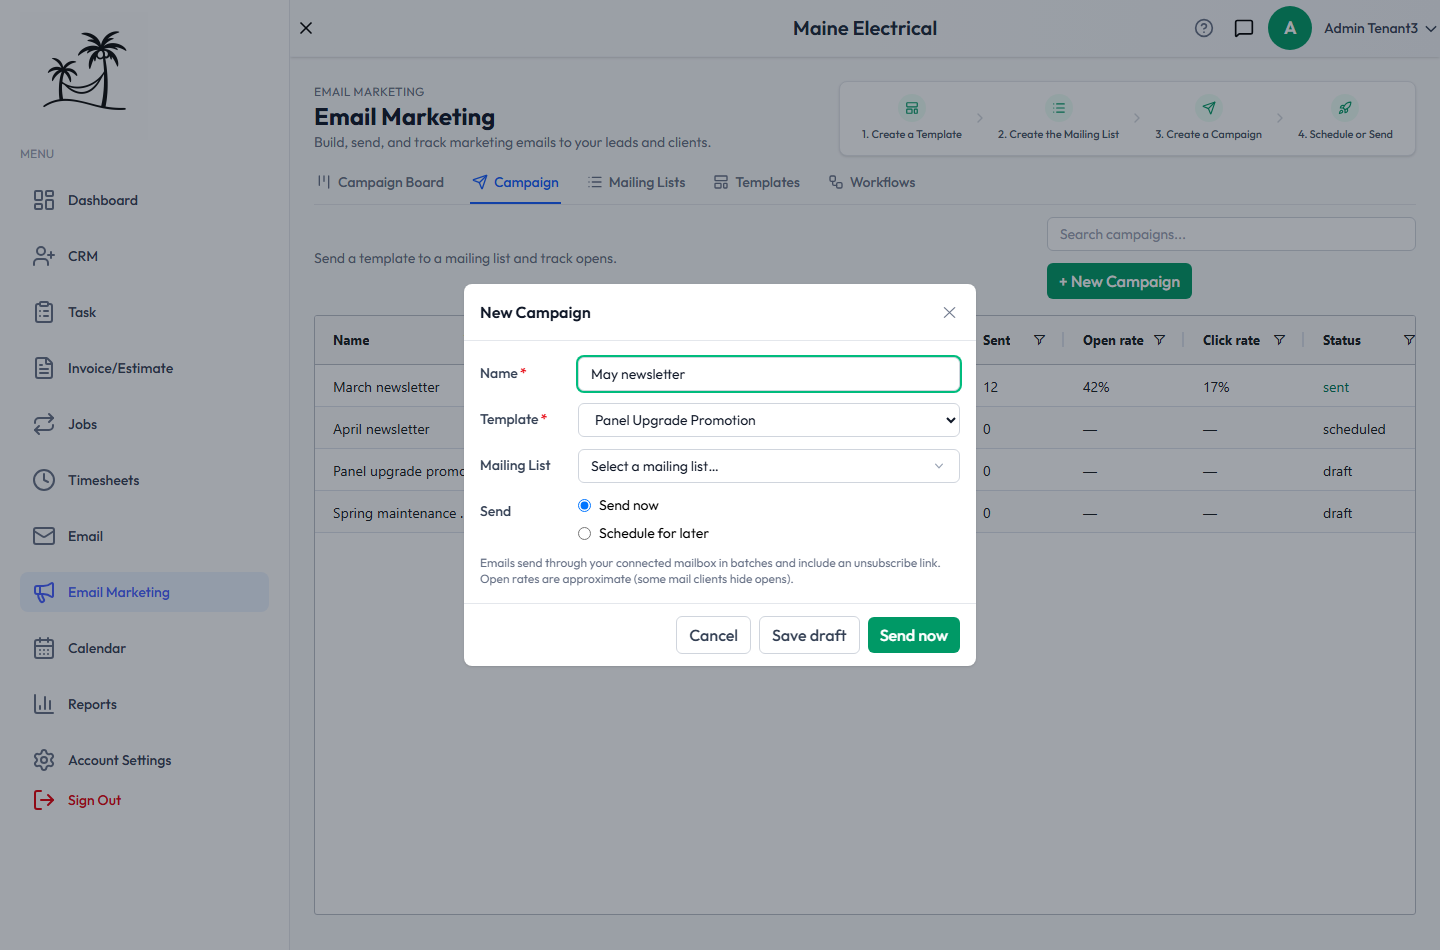
Task: Click the Account Settings gear icon
Action: click(44, 760)
